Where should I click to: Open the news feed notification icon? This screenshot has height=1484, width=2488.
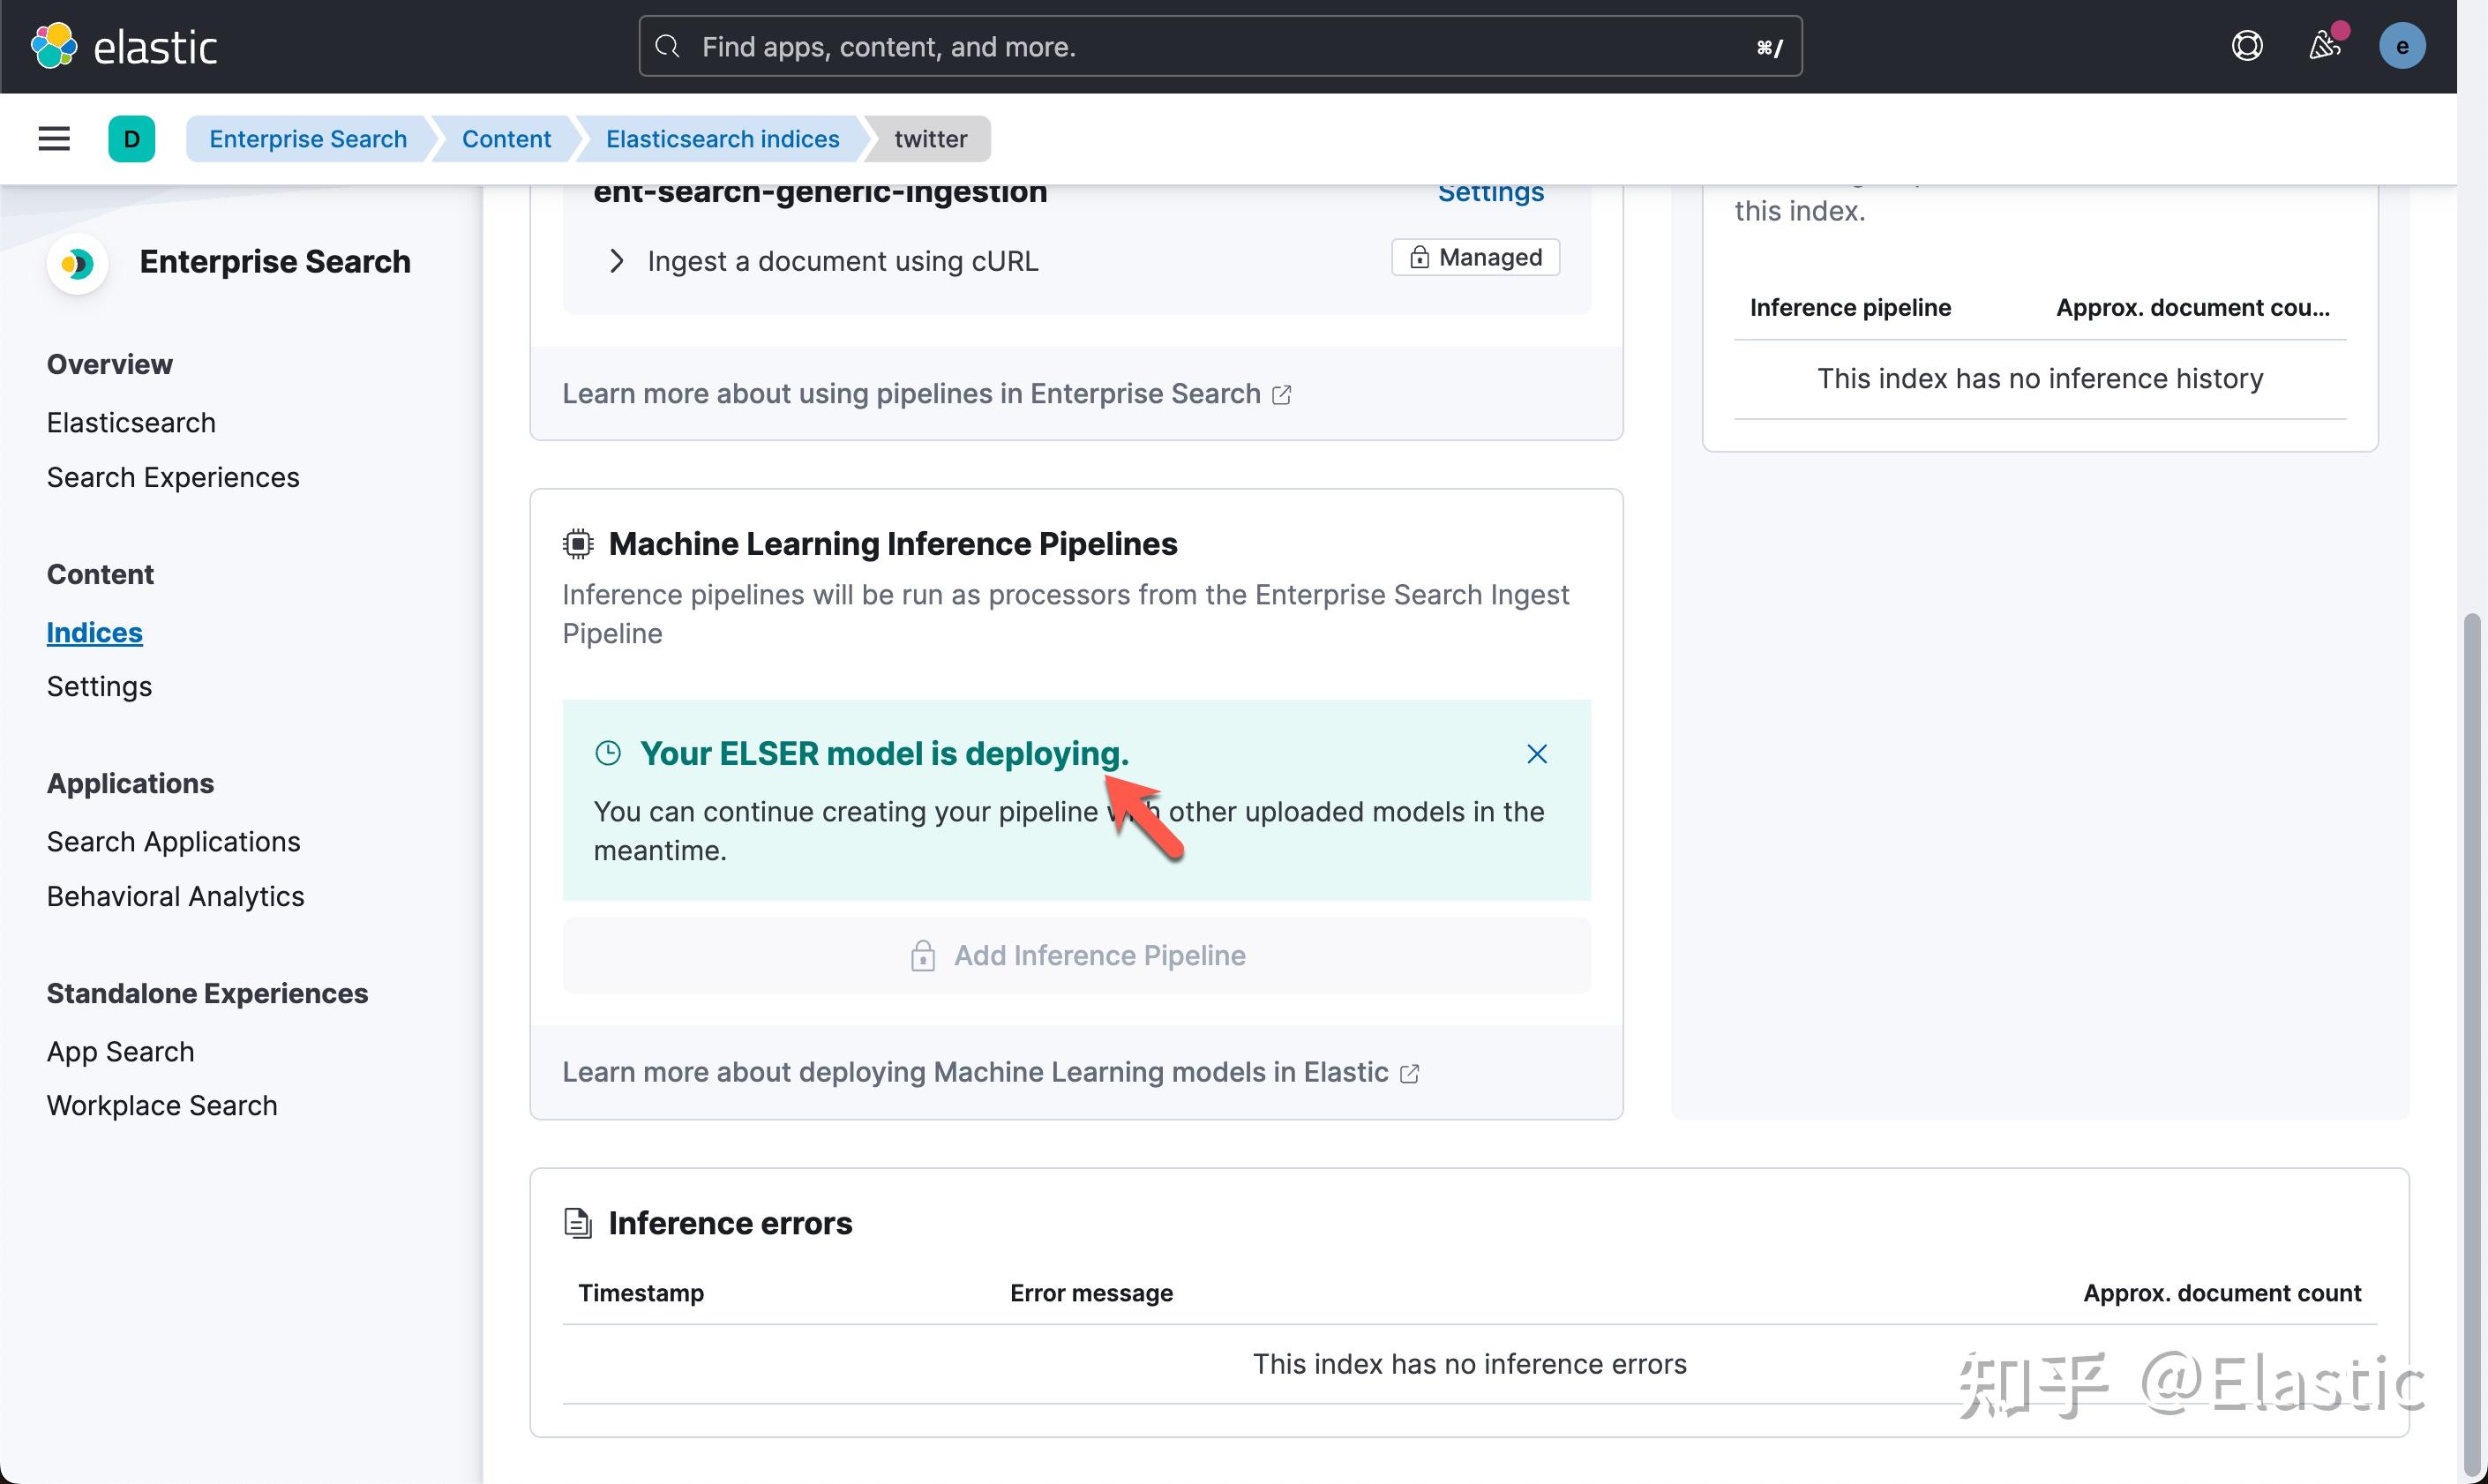coord(2326,46)
